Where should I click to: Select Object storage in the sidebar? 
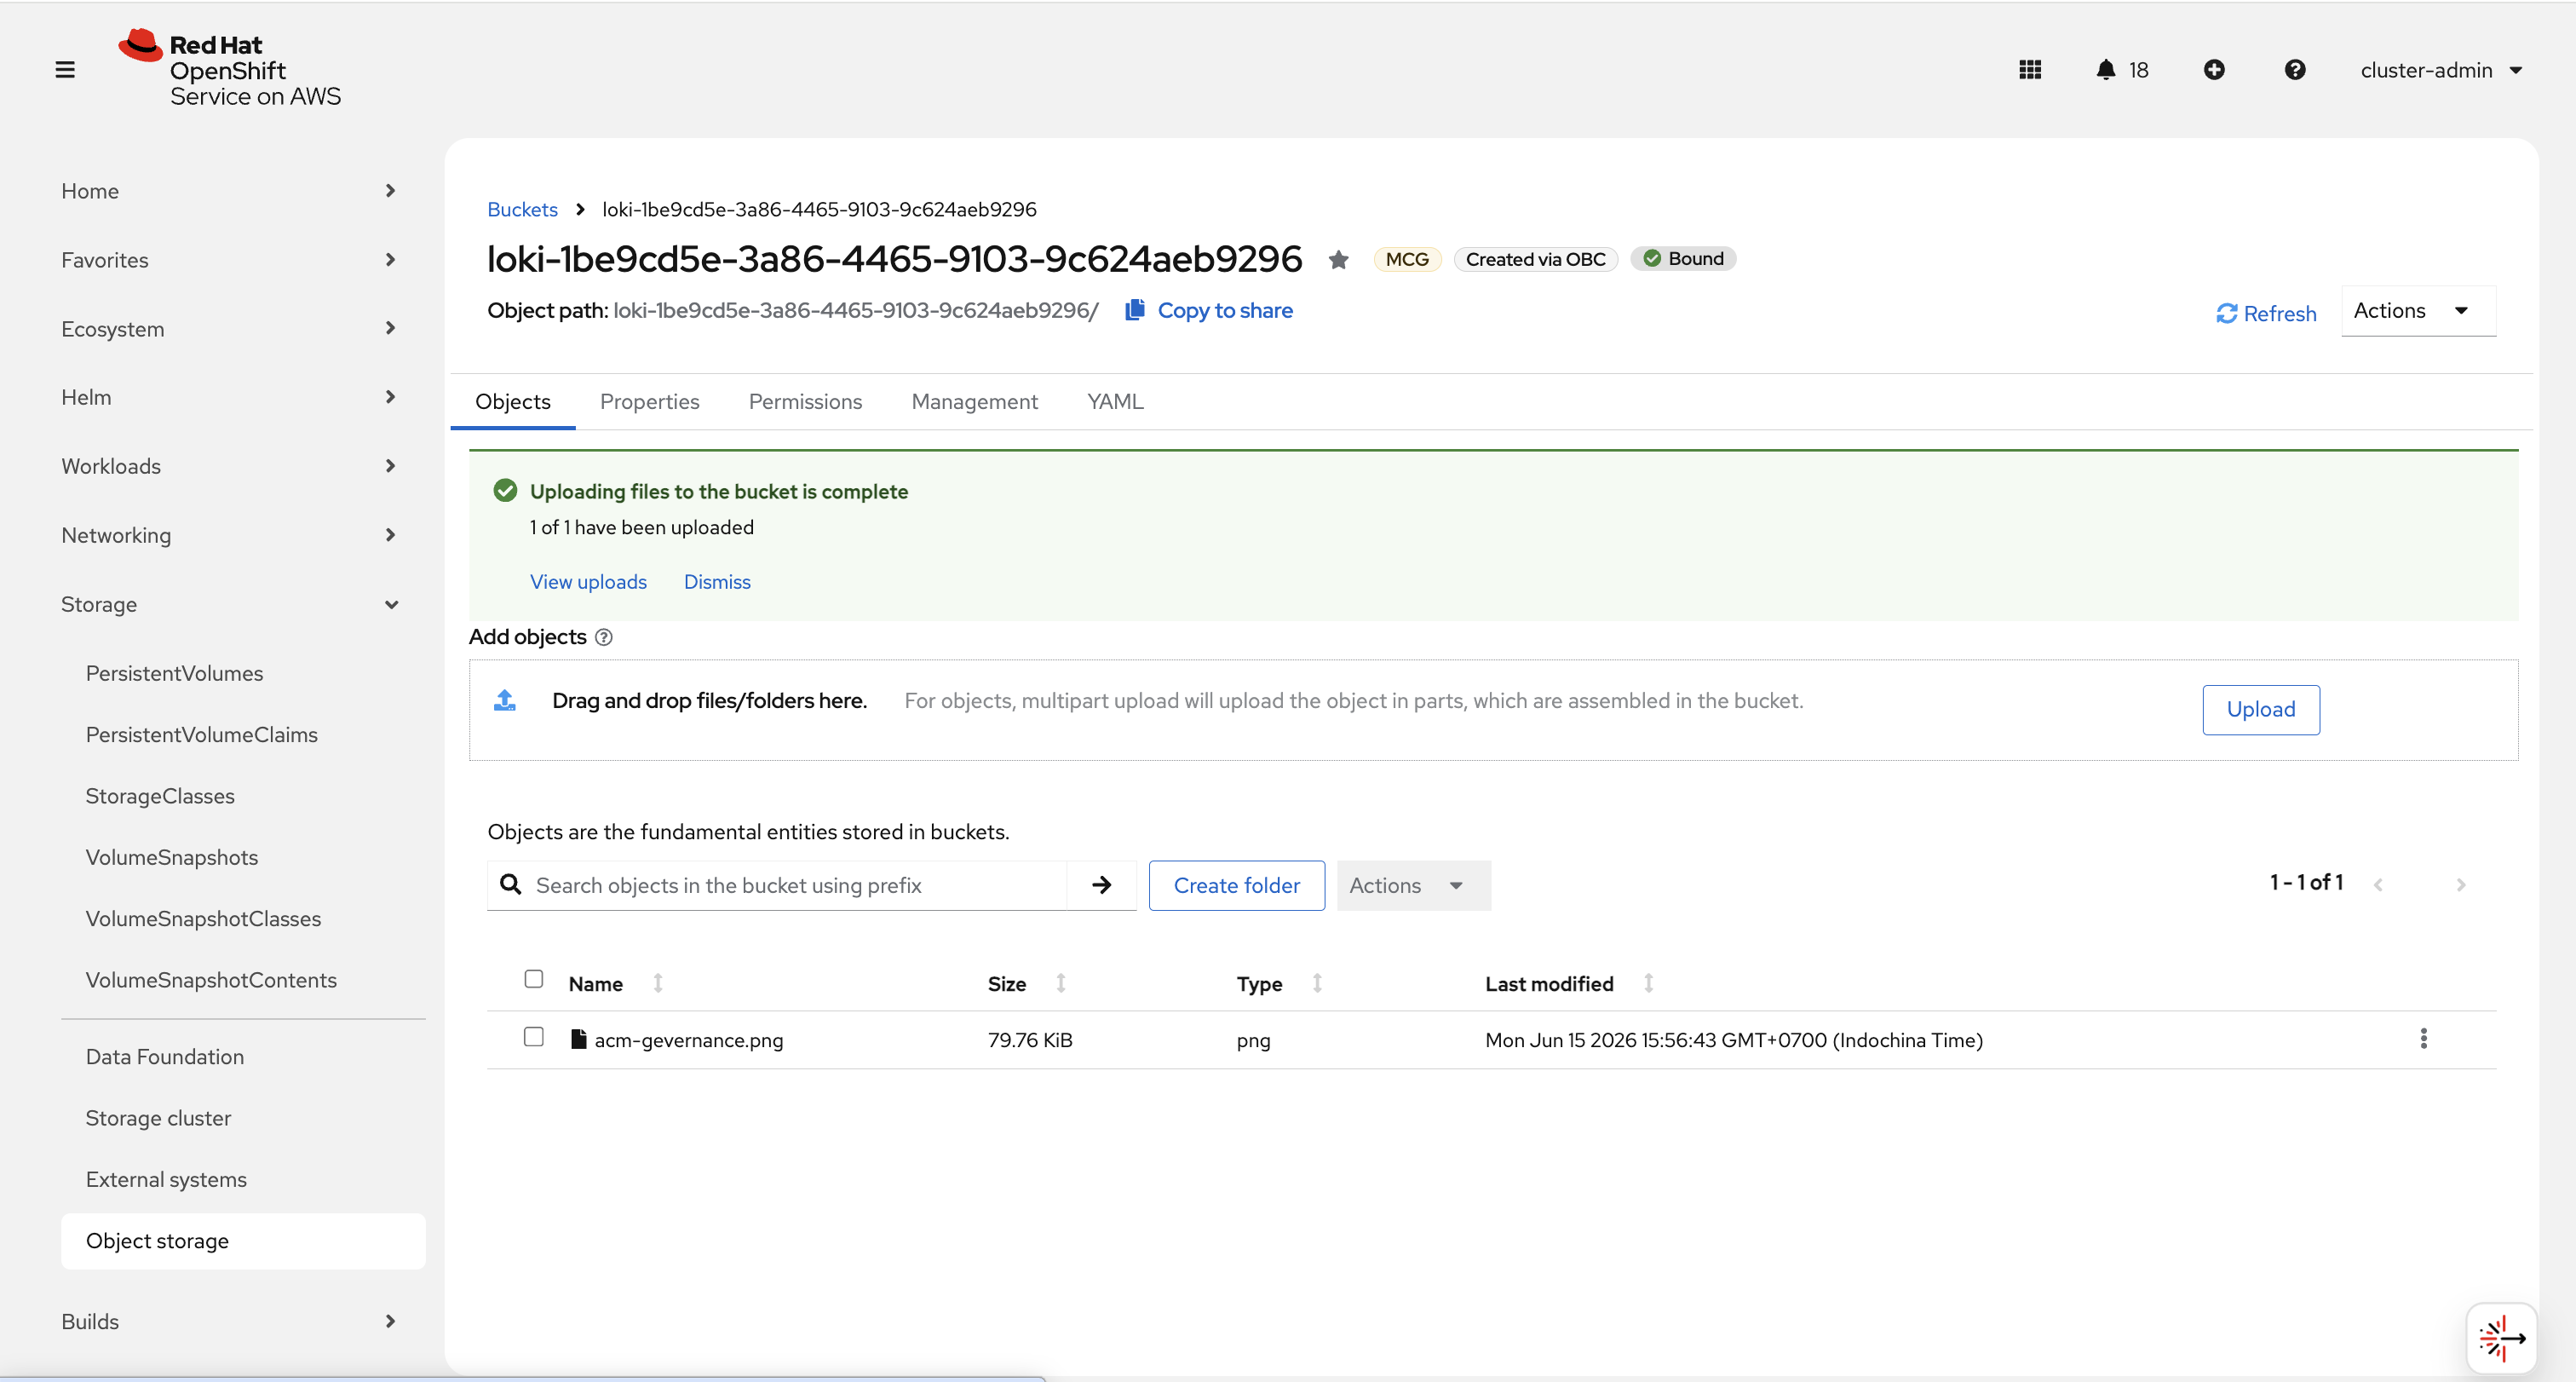point(243,1241)
